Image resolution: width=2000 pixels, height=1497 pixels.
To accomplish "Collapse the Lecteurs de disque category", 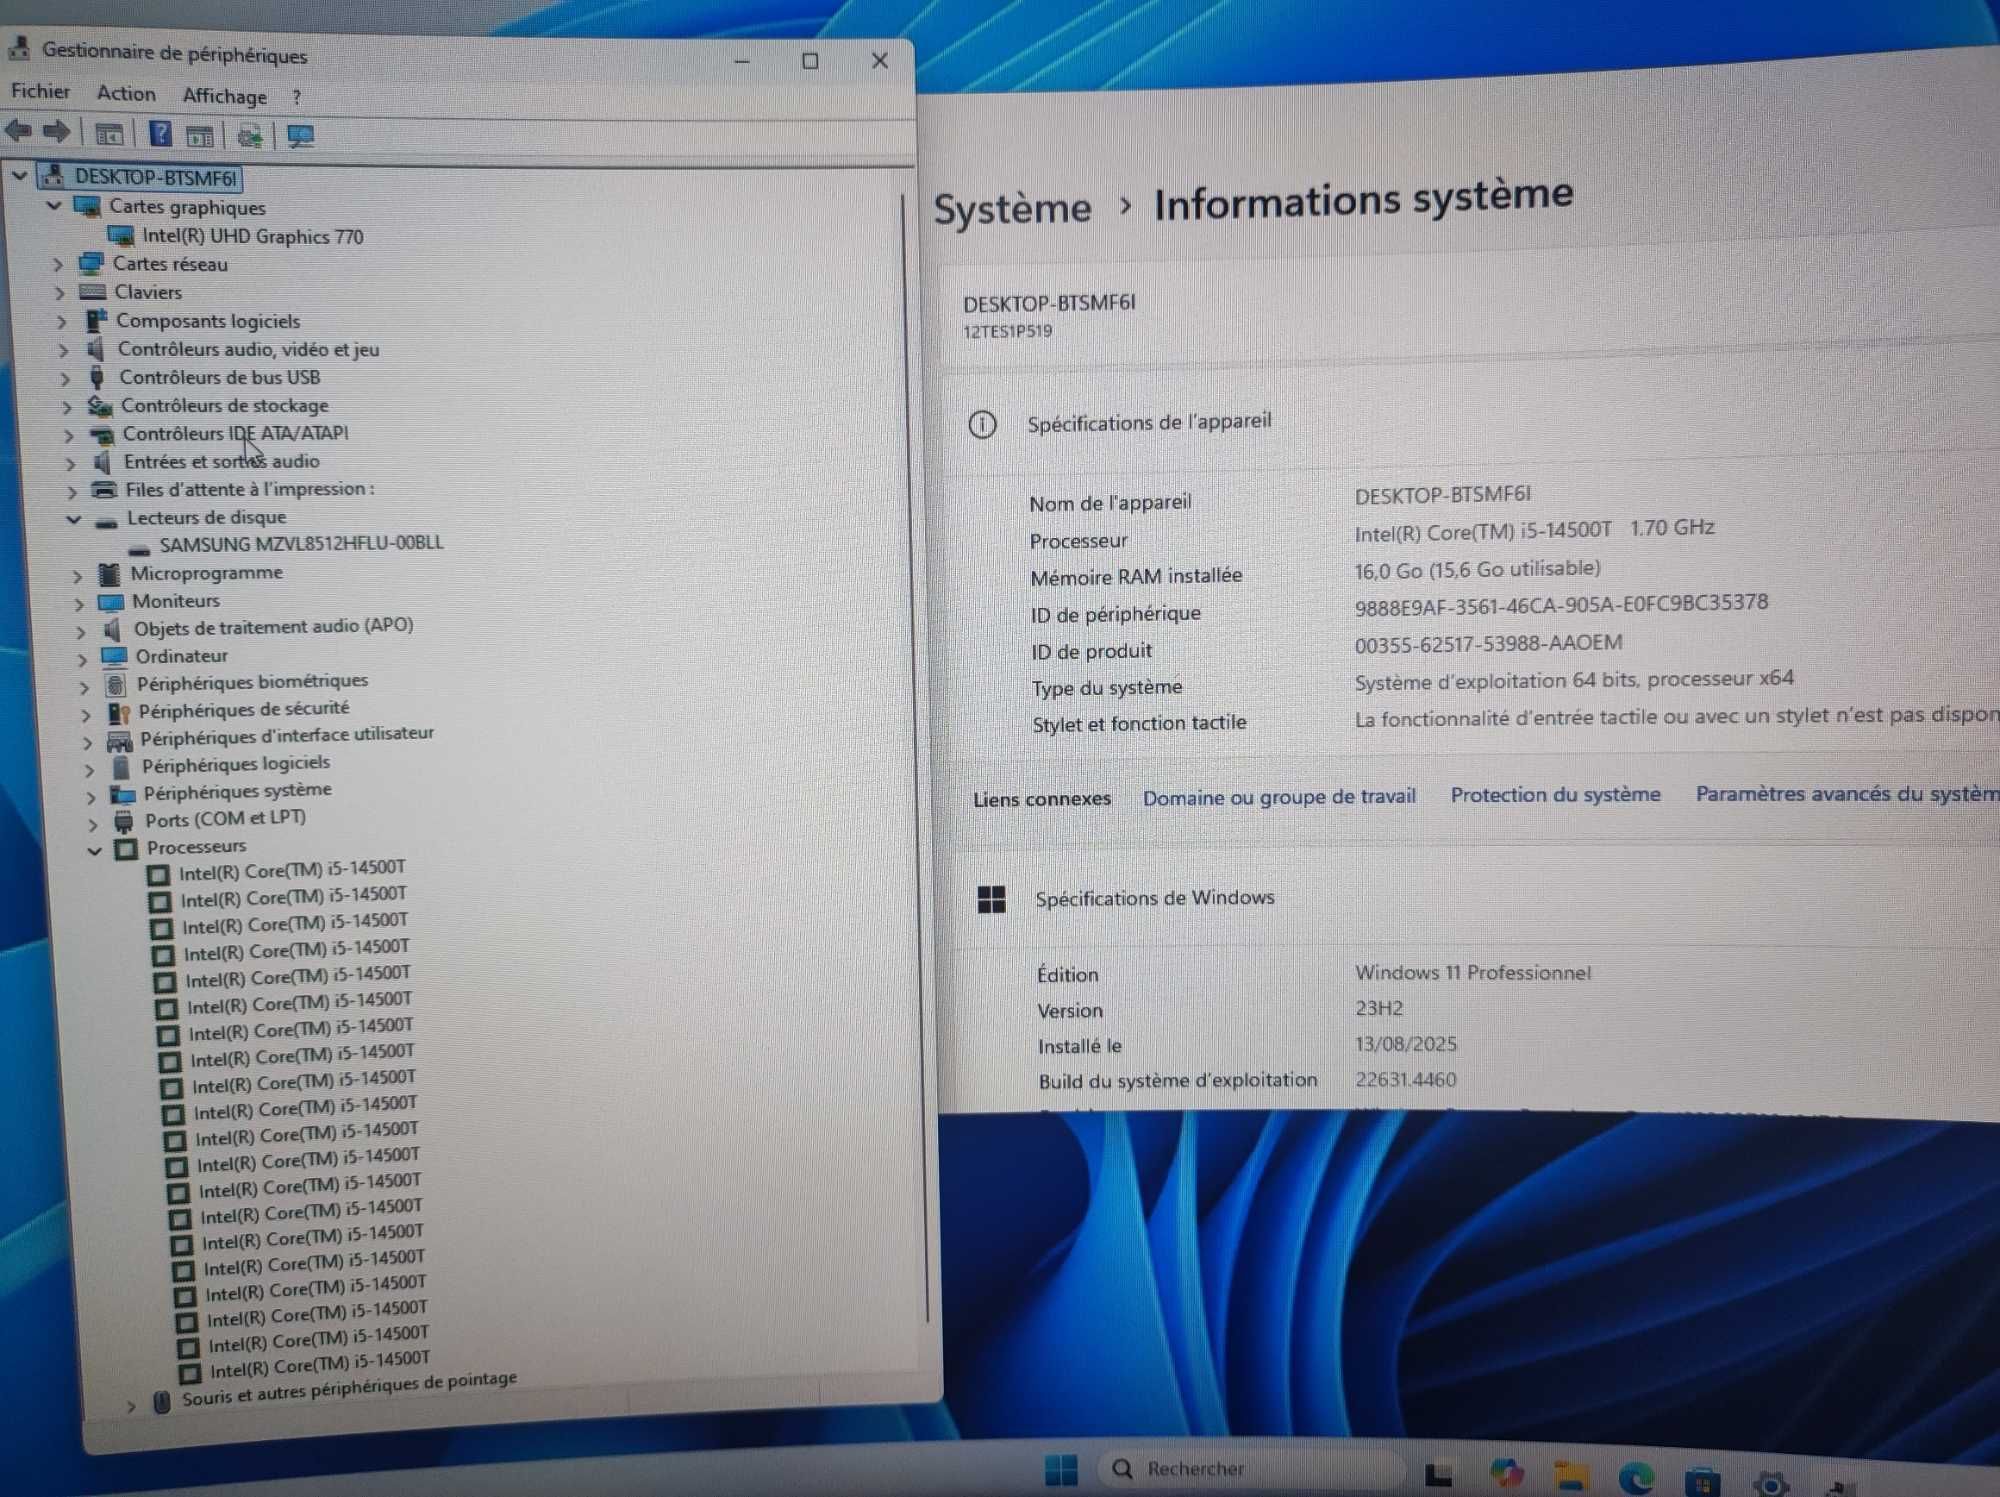I will coord(73,519).
